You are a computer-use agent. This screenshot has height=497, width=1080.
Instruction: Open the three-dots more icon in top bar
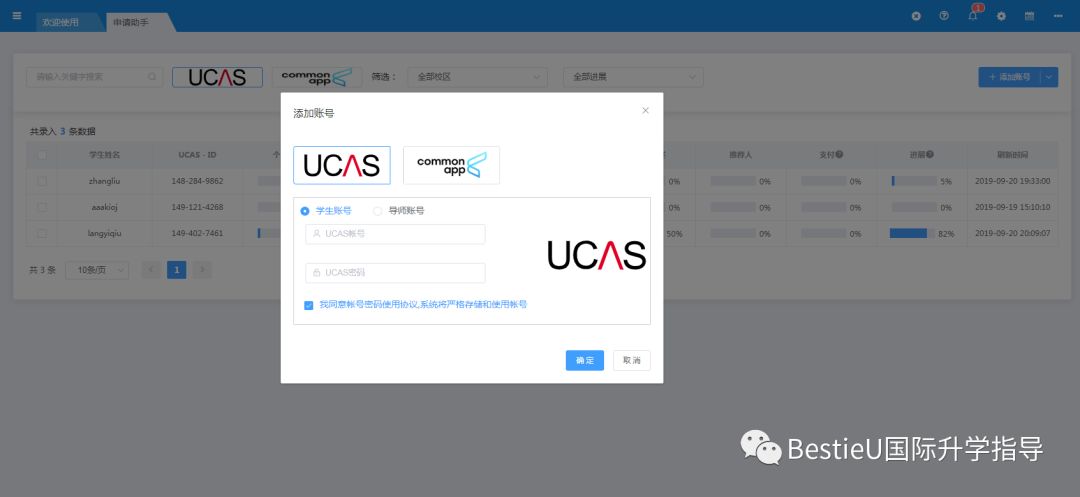coord(1058,16)
